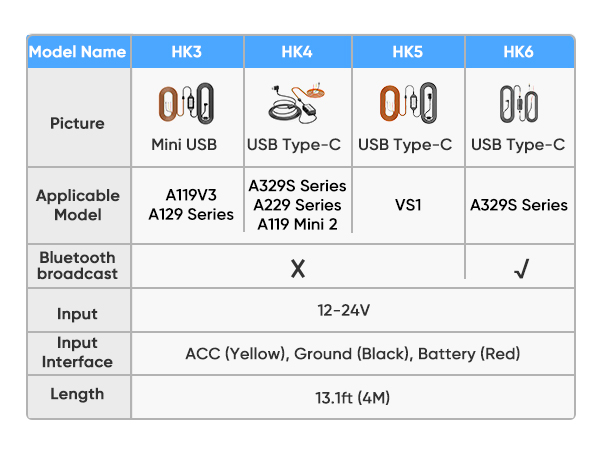Select the HK3 column header

click(x=187, y=52)
